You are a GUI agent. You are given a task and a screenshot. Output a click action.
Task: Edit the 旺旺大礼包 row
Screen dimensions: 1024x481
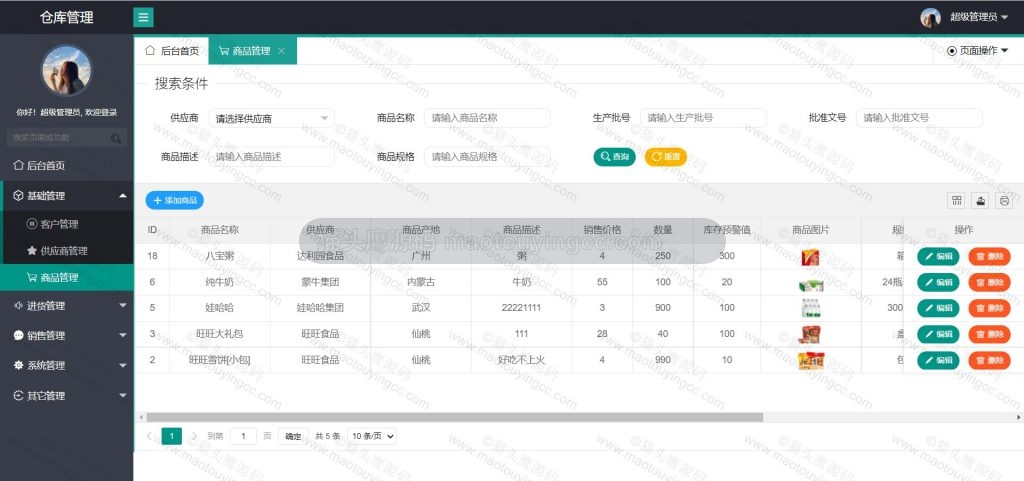938,334
